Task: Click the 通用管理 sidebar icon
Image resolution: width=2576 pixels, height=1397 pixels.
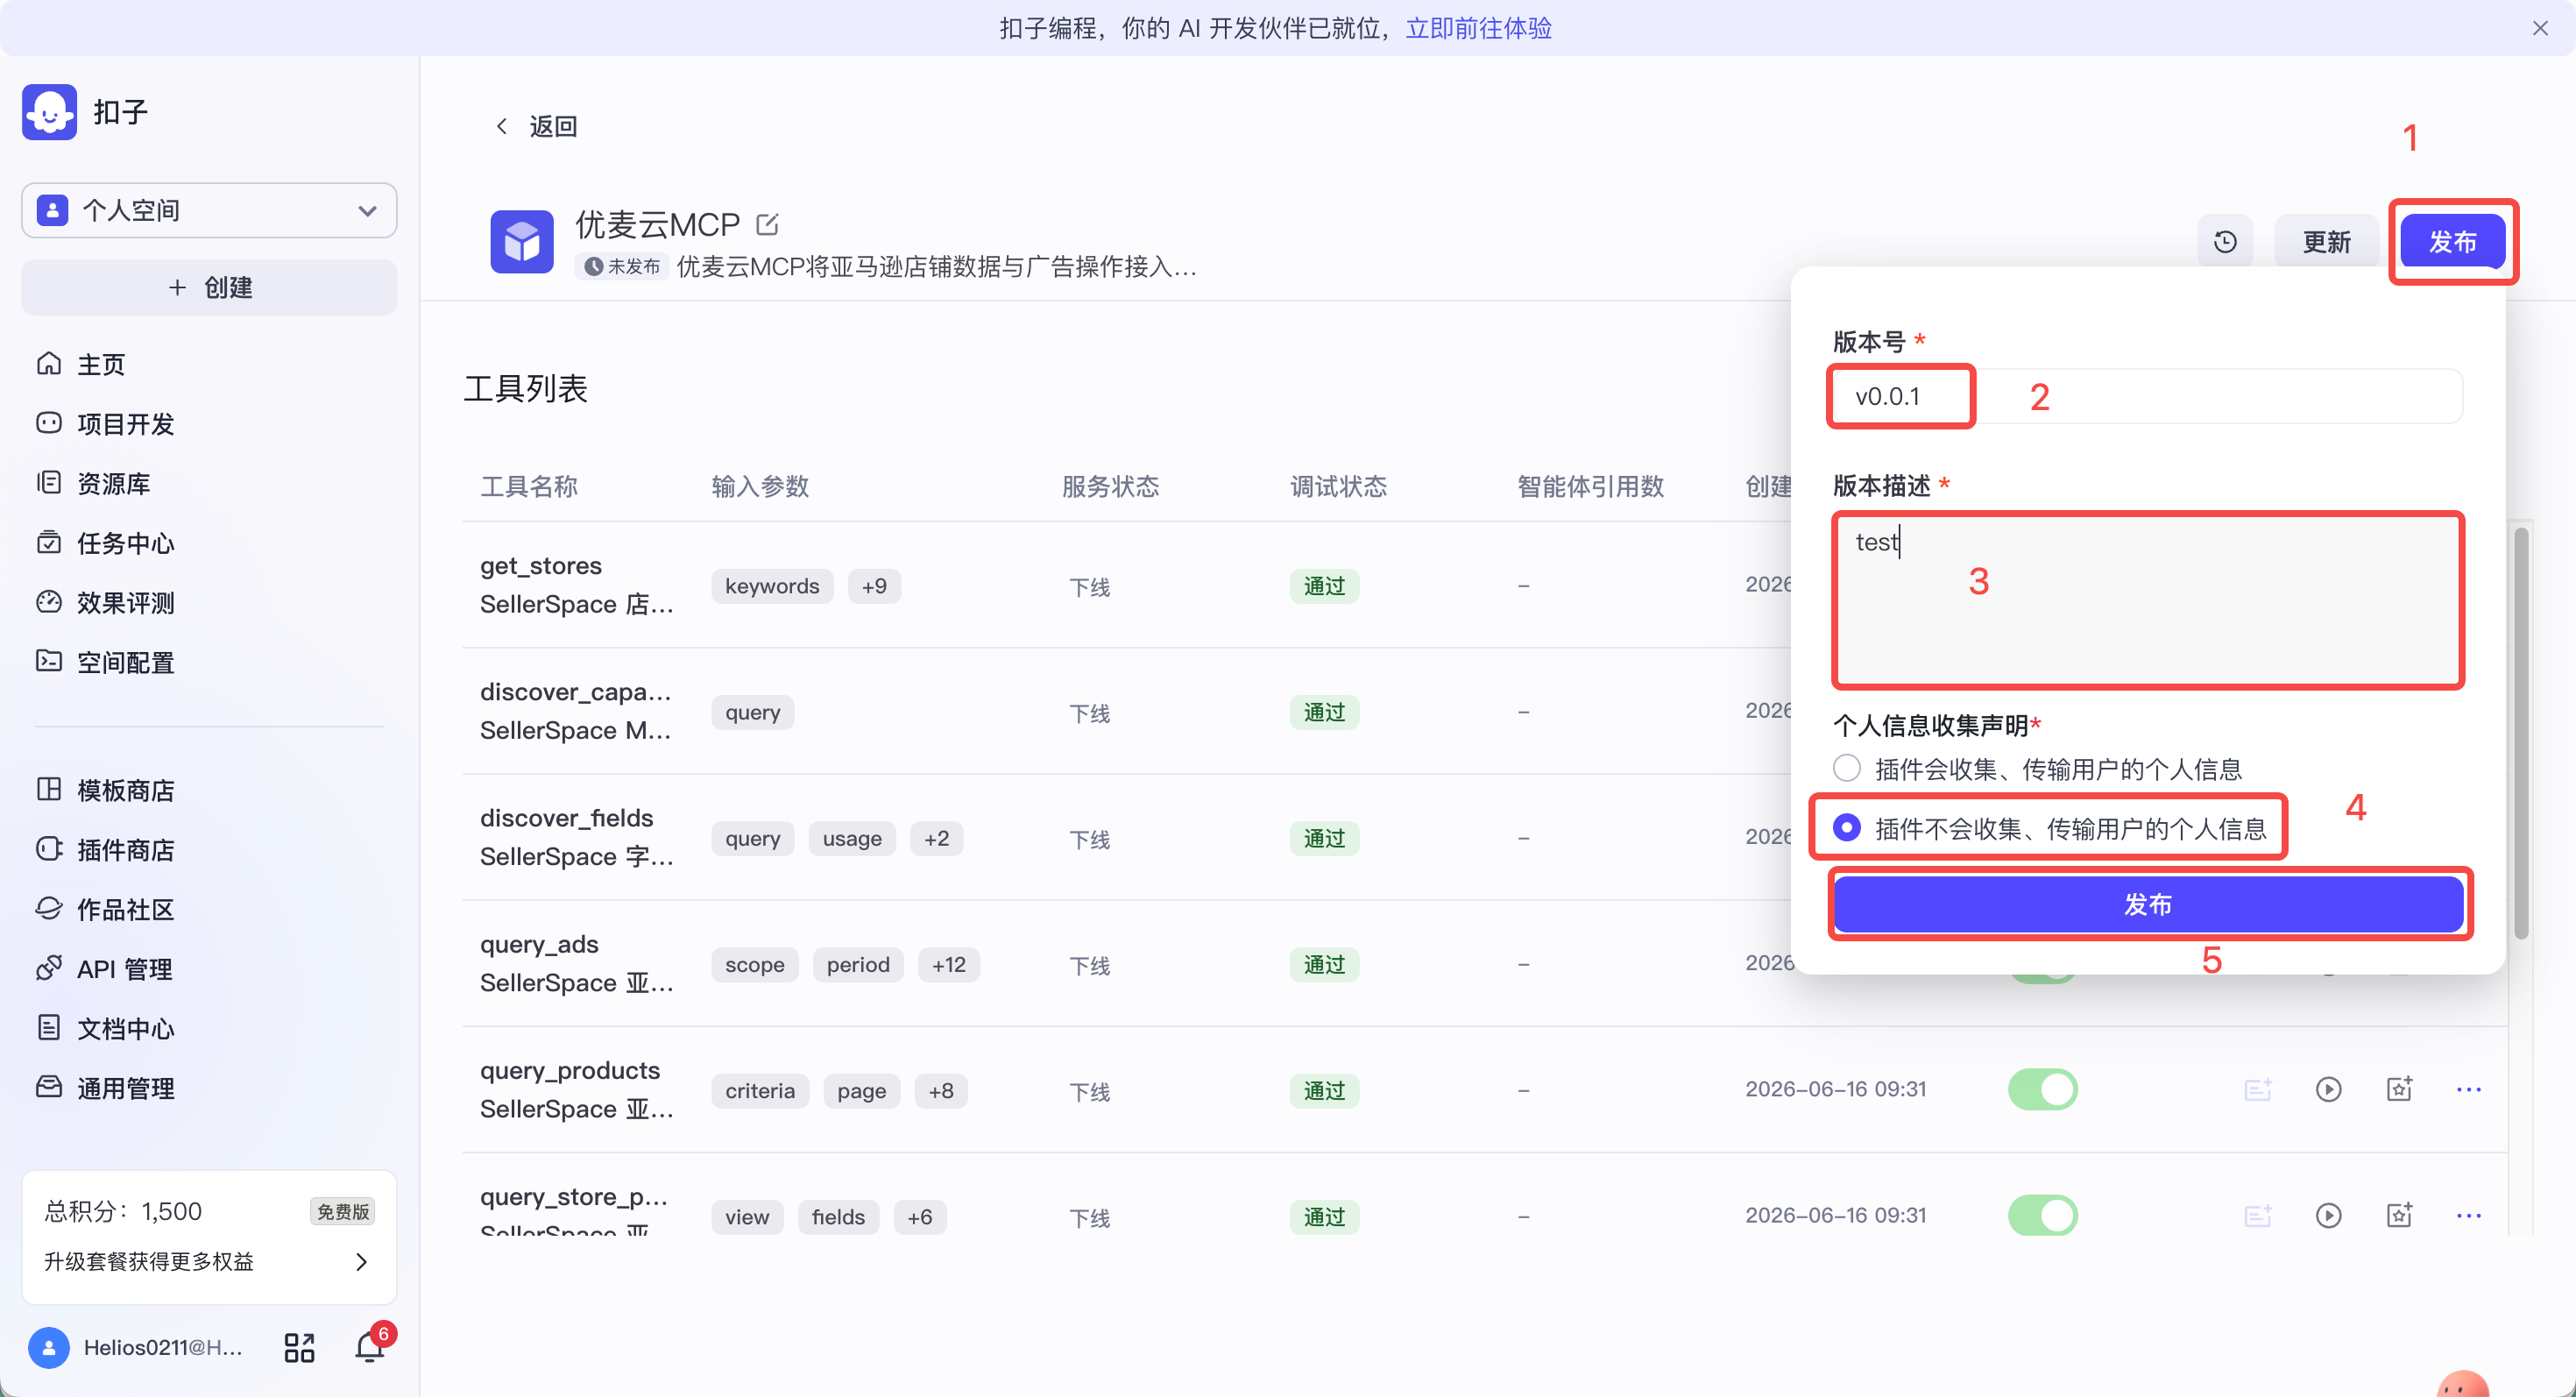Action: pyautogui.click(x=49, y=1088)
